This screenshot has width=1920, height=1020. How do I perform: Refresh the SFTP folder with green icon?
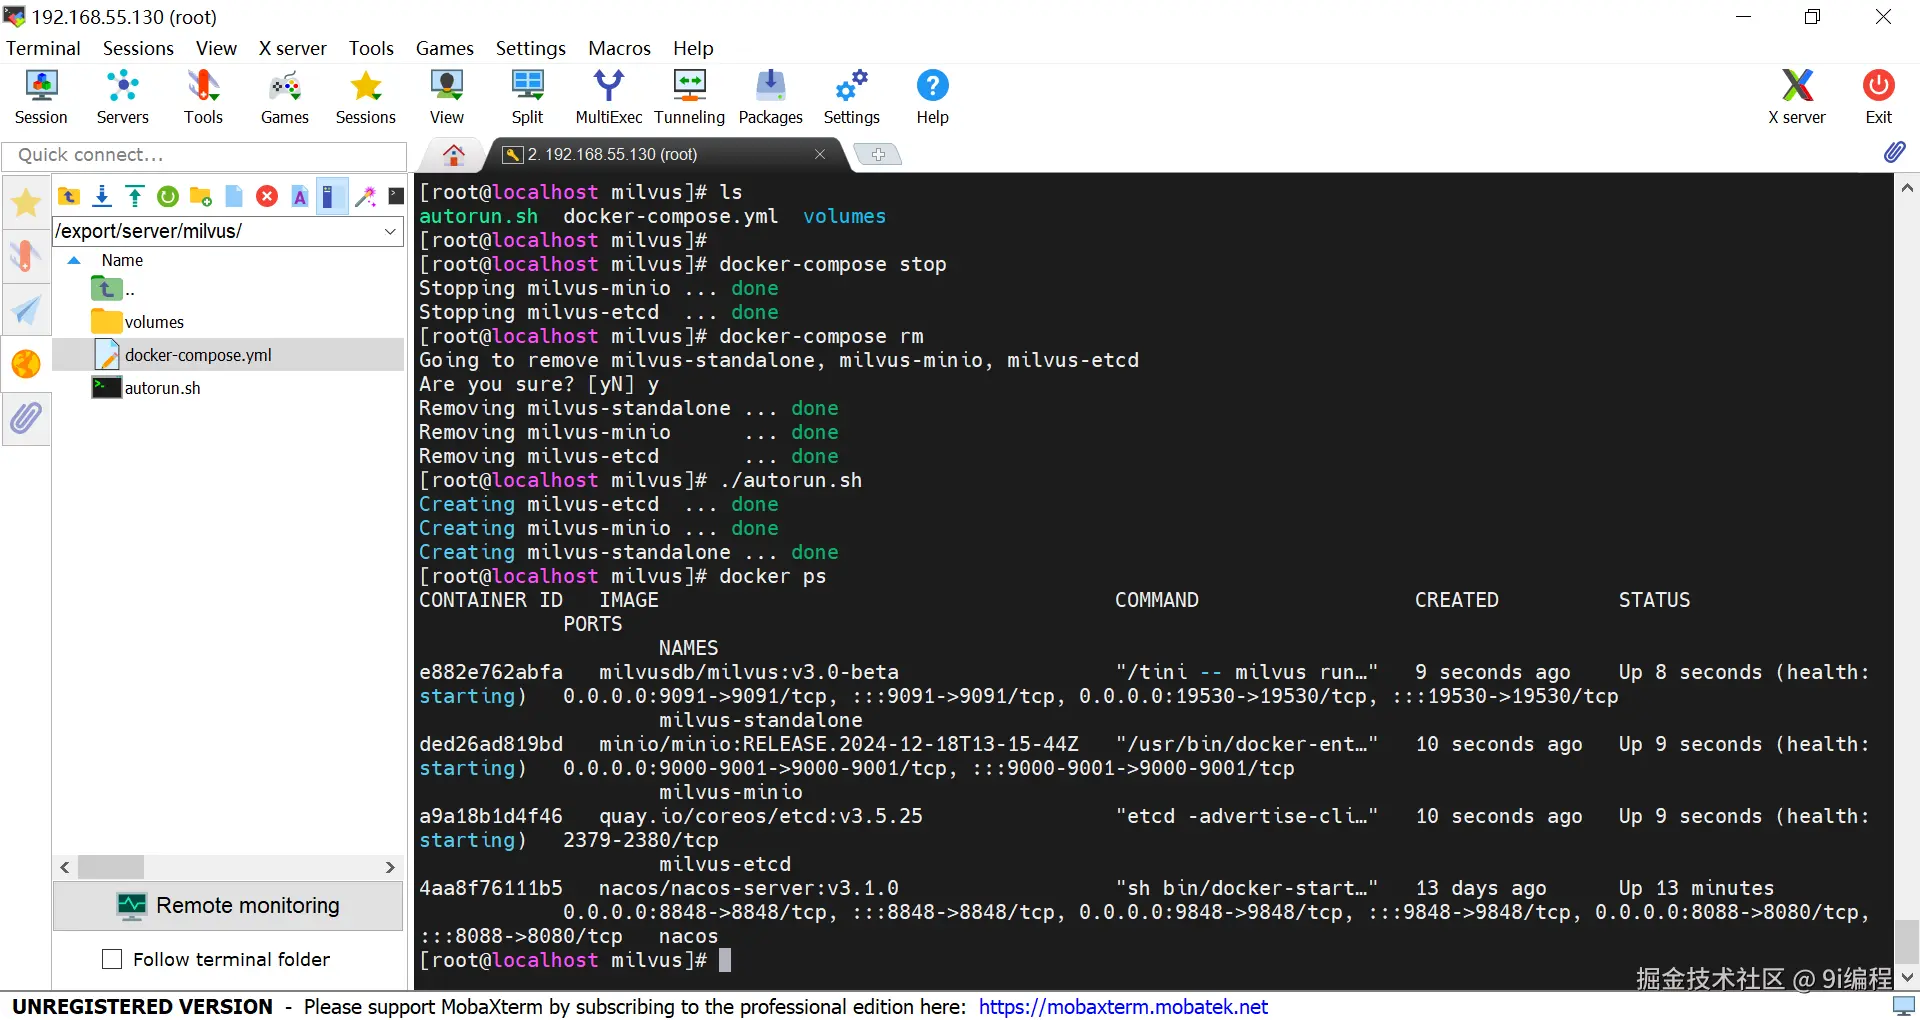click(x=168, y=196)
